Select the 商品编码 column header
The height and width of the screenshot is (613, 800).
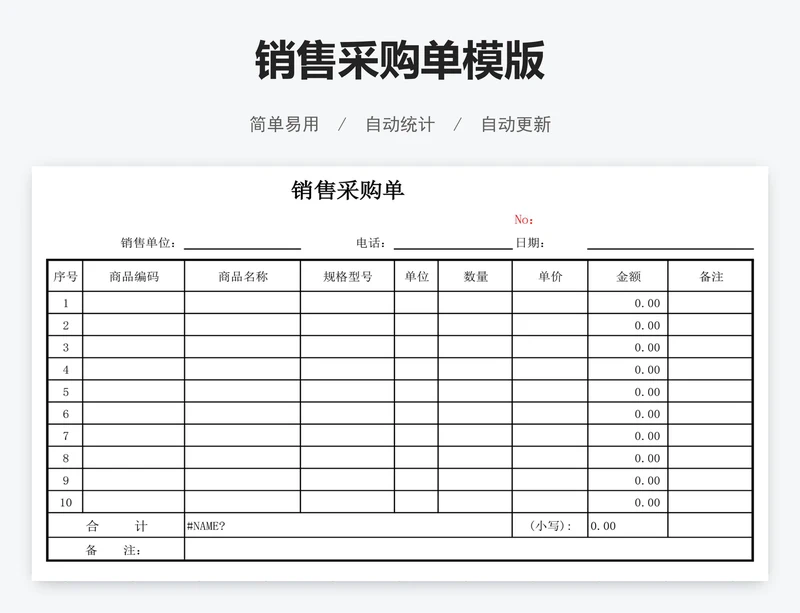[x=134, y=276]
